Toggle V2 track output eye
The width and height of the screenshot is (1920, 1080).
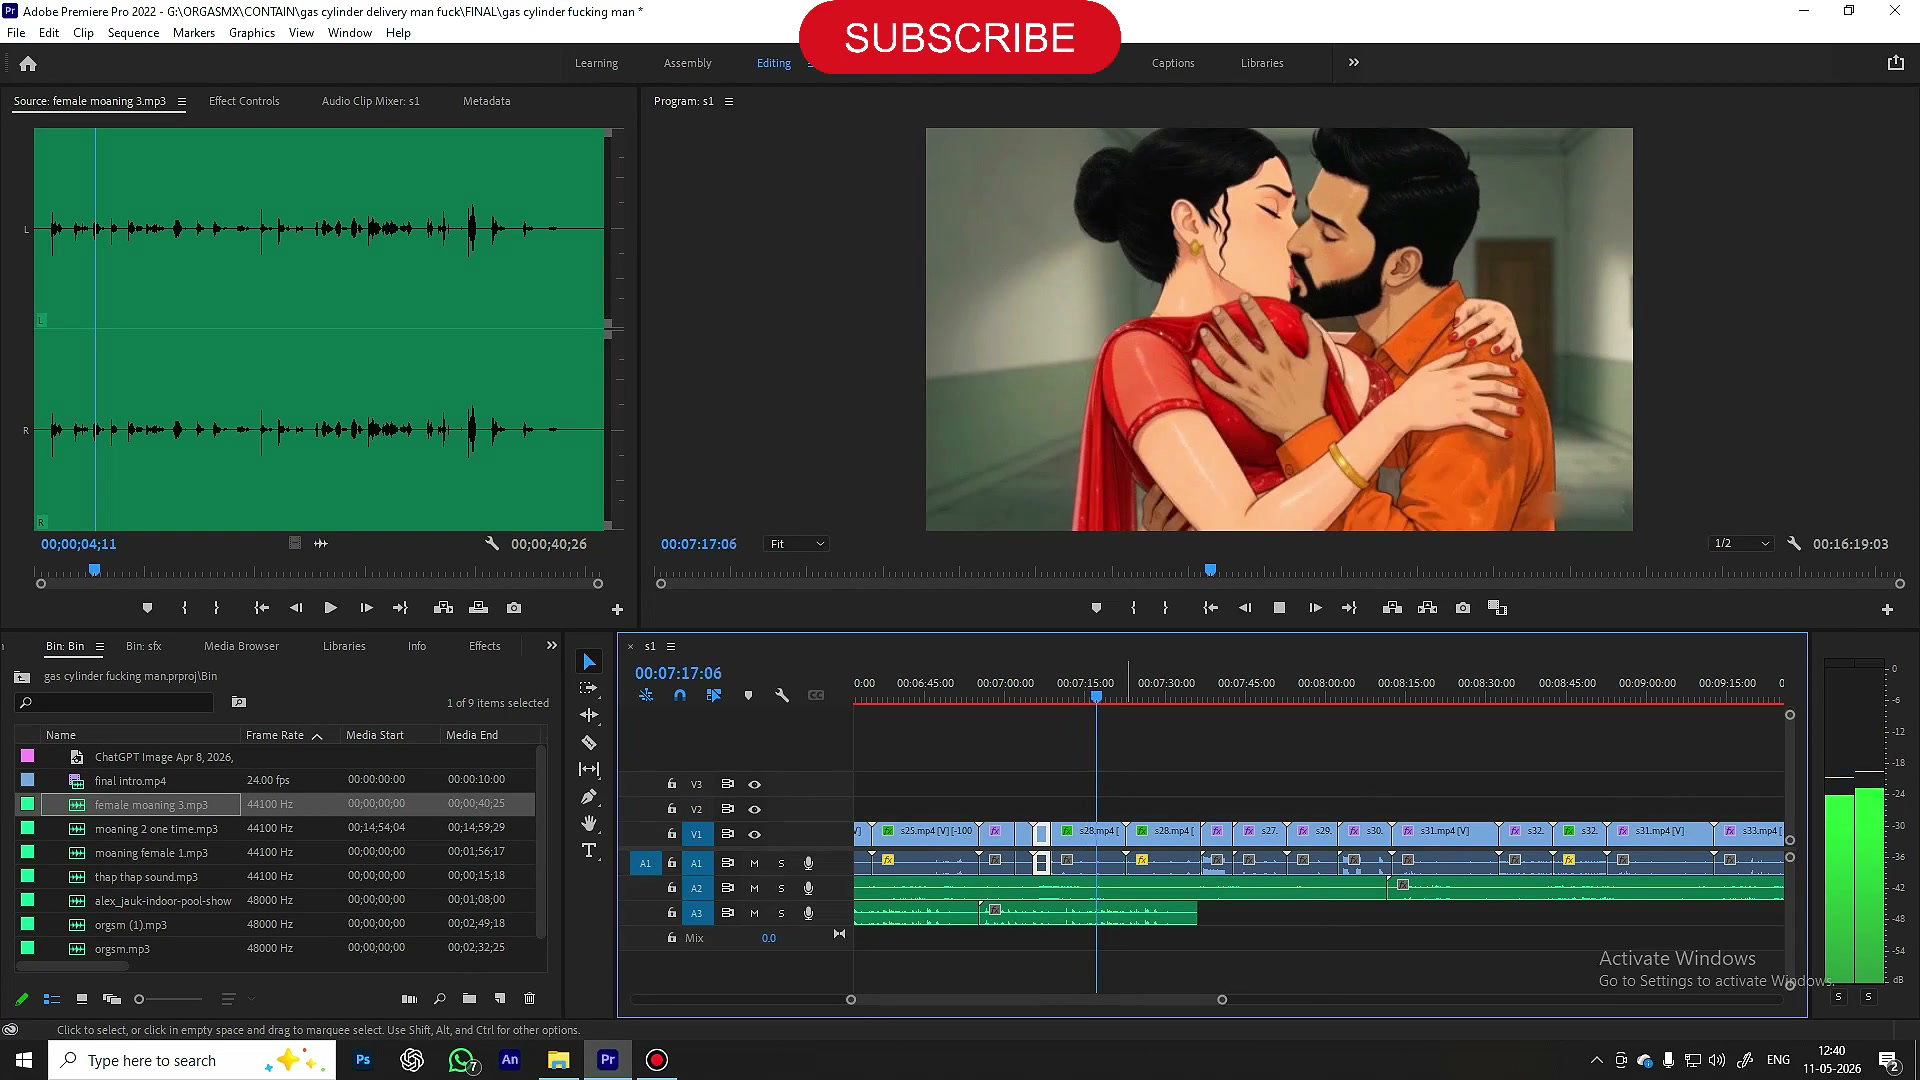(754, 809)
